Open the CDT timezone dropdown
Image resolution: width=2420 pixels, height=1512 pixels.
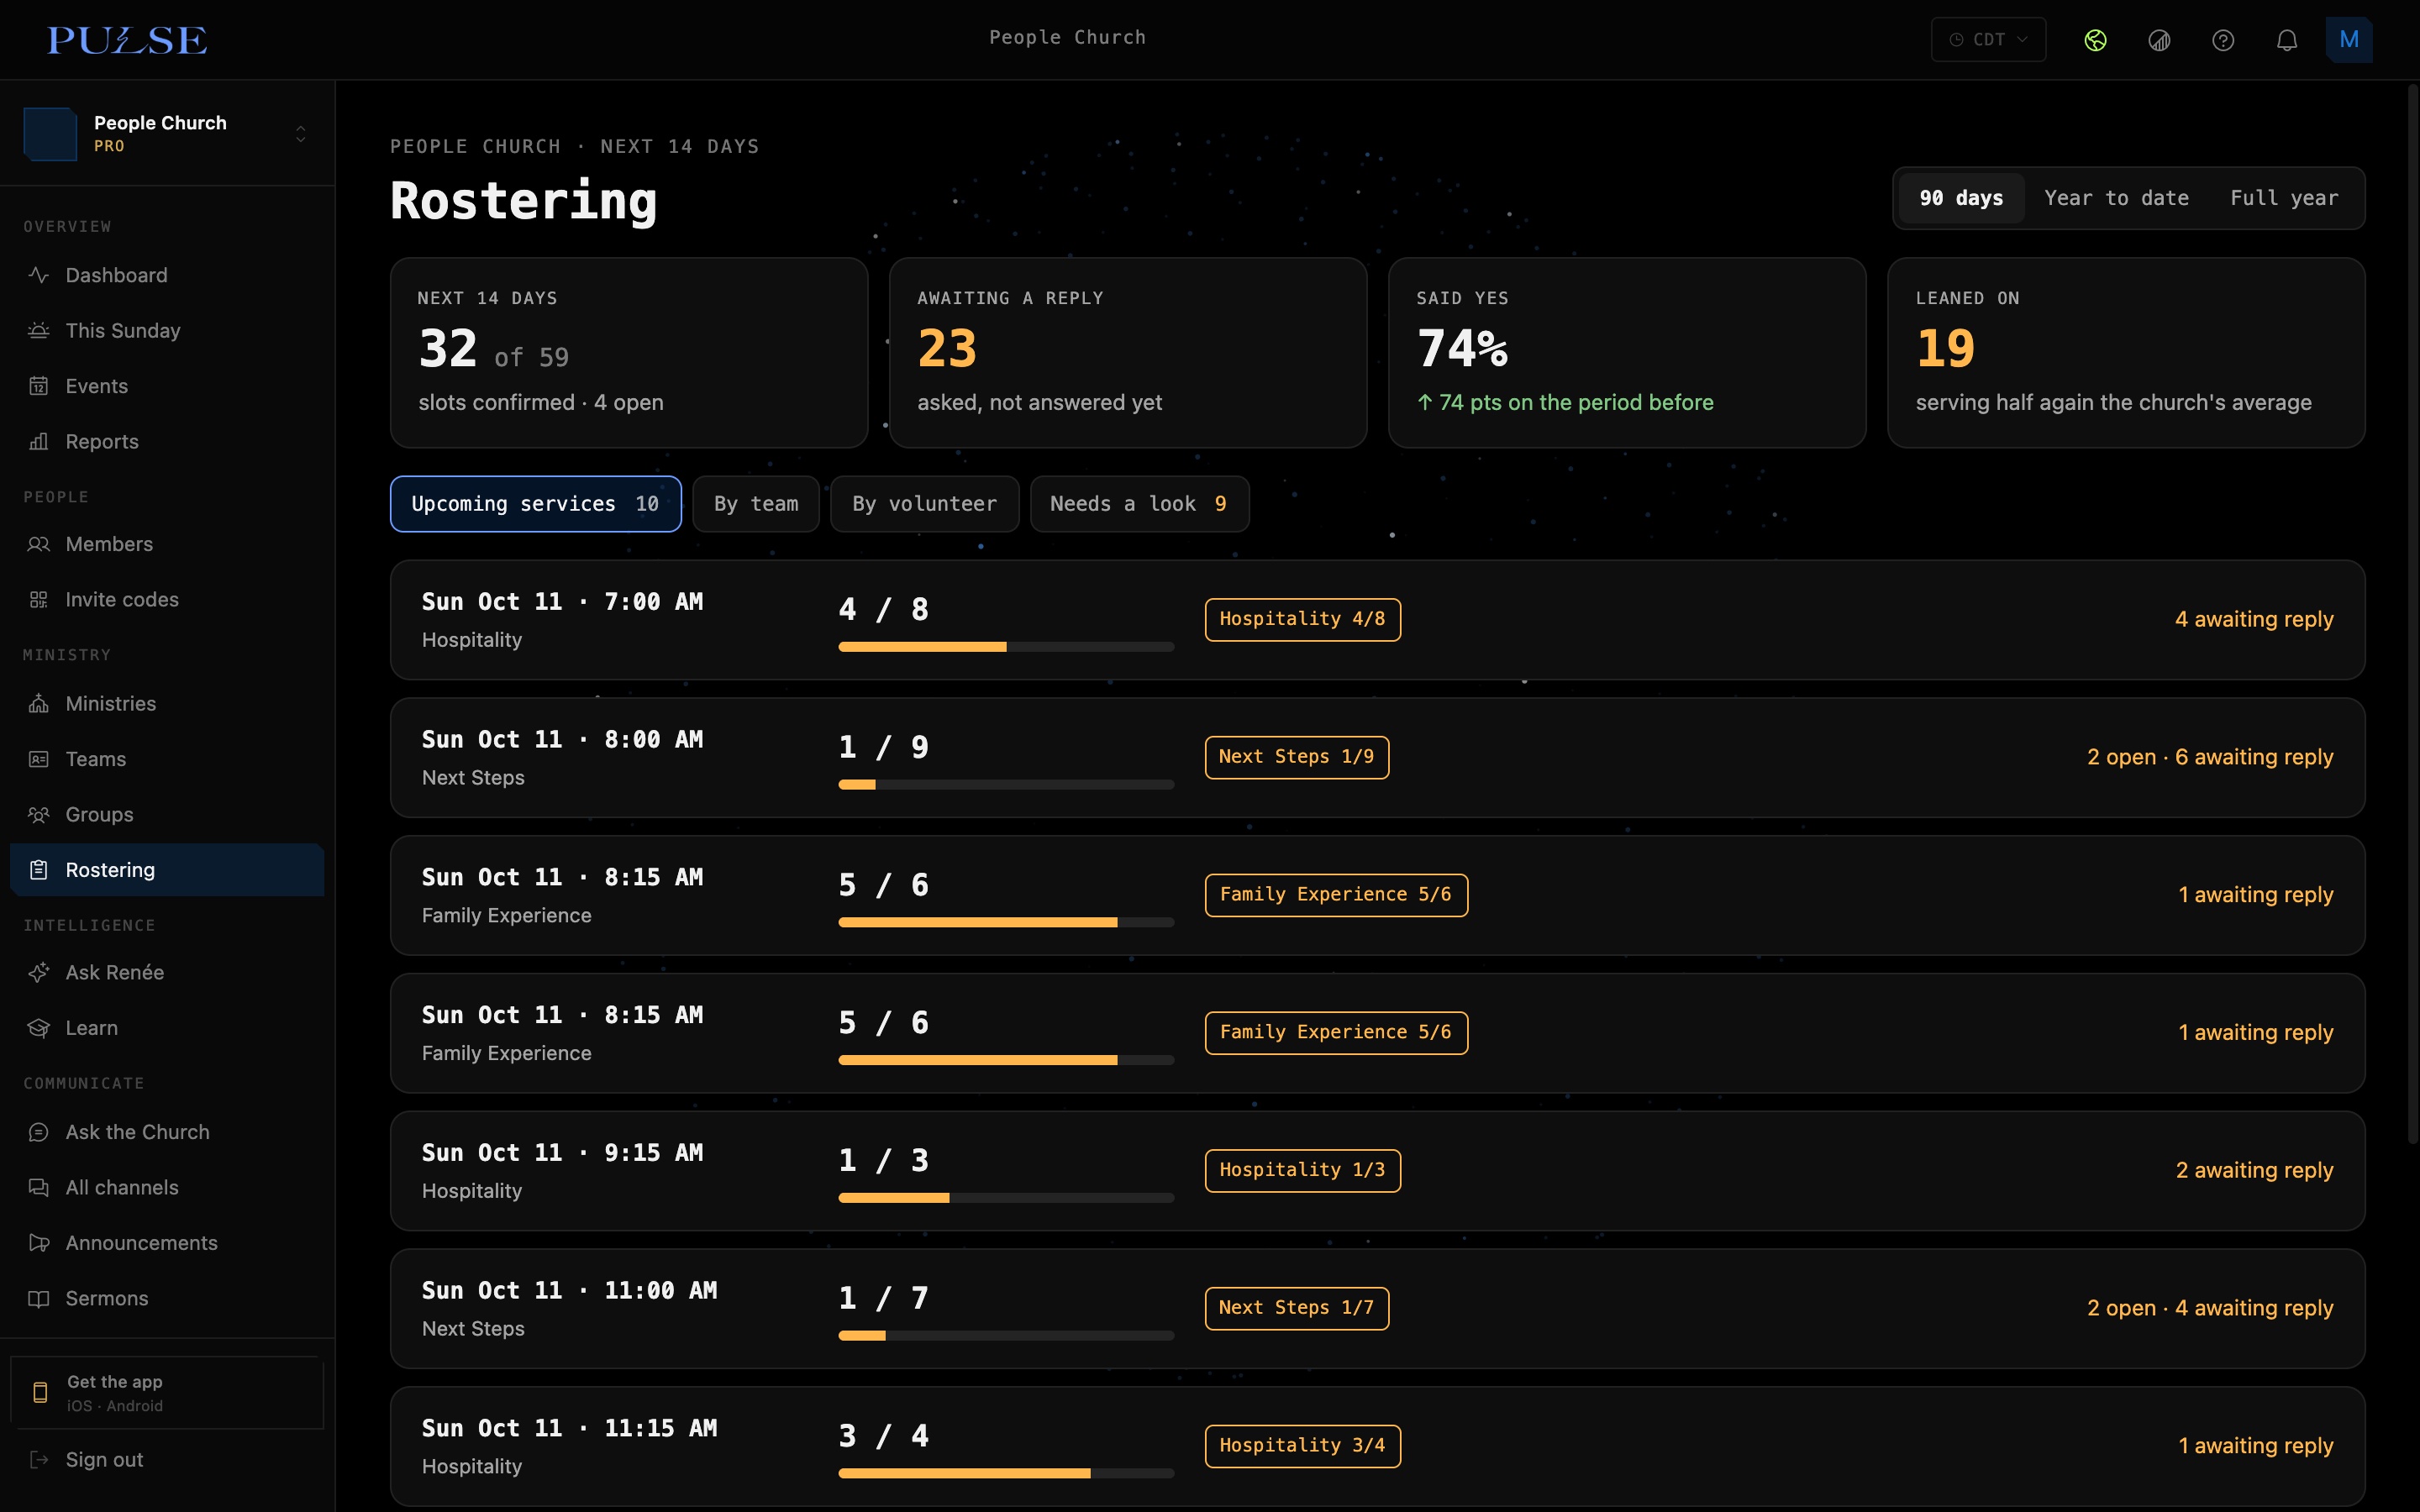[x=1988, y=40]
